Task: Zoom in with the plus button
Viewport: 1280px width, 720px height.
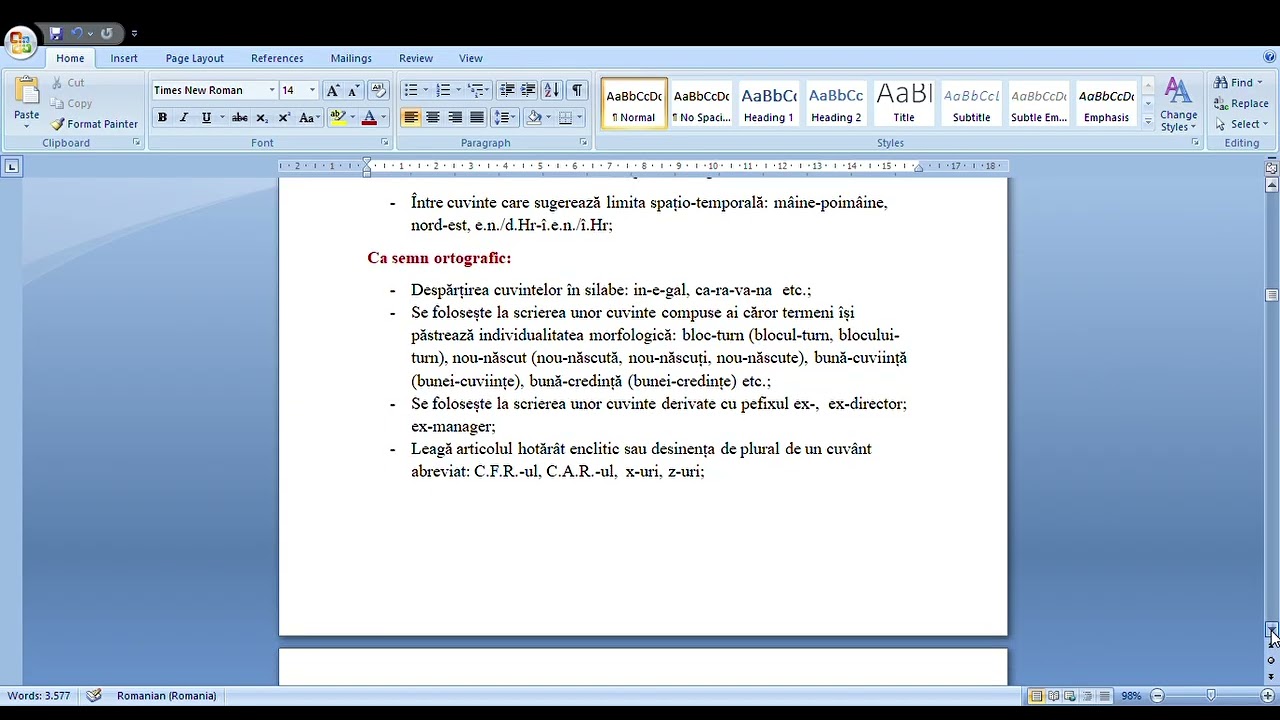Action: pos(1268,696)
